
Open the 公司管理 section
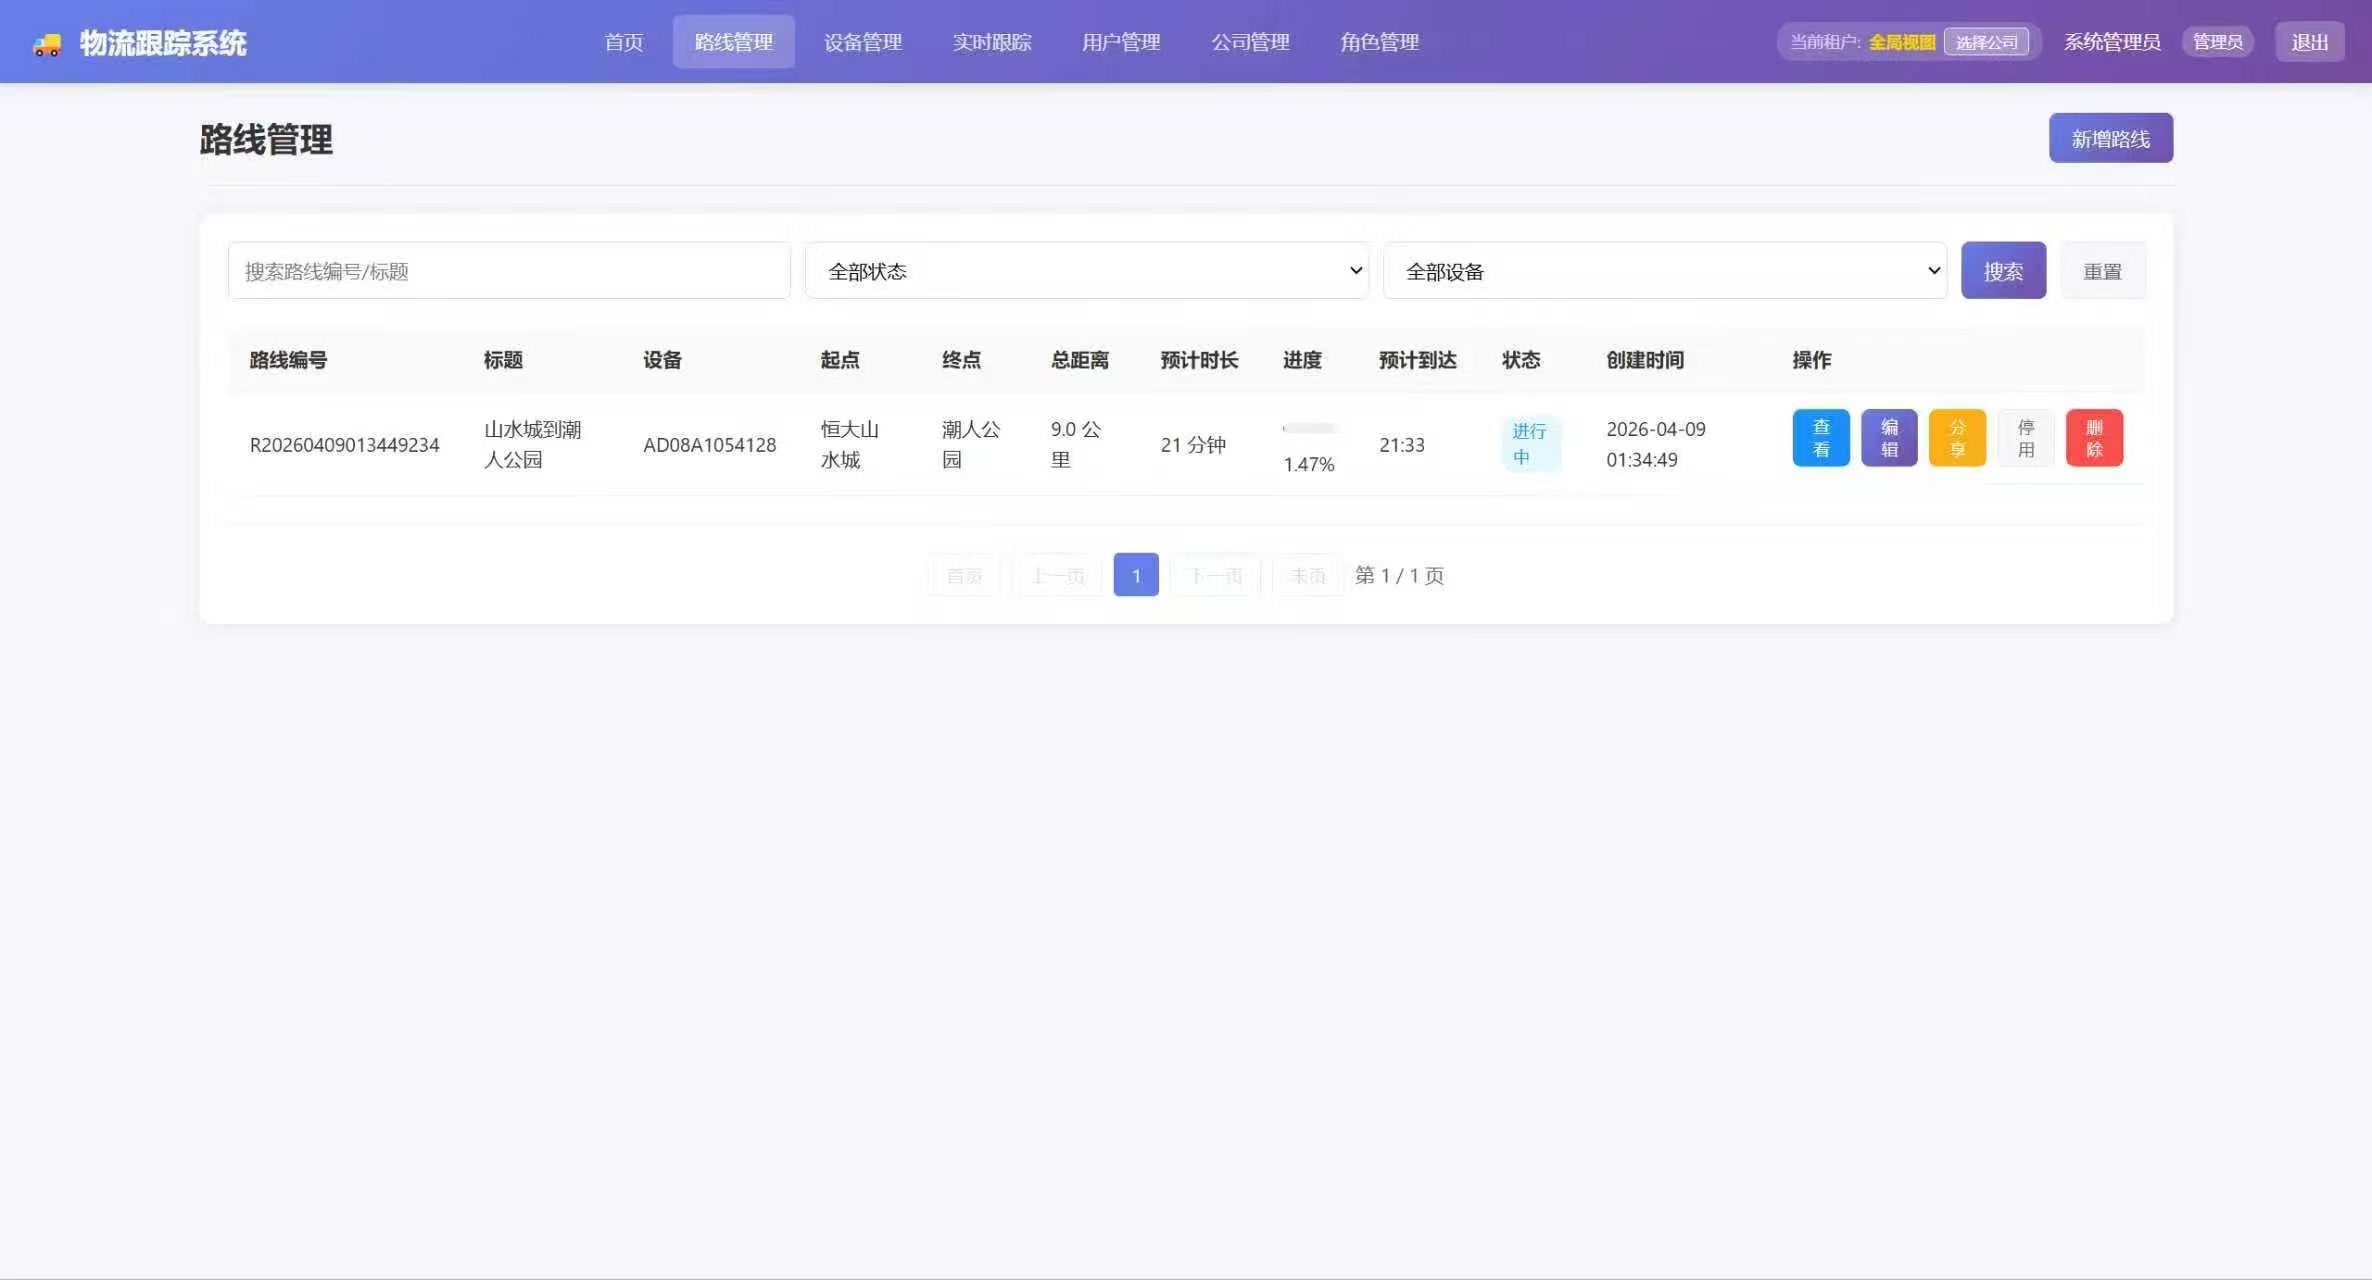[x=1250, y=42]
